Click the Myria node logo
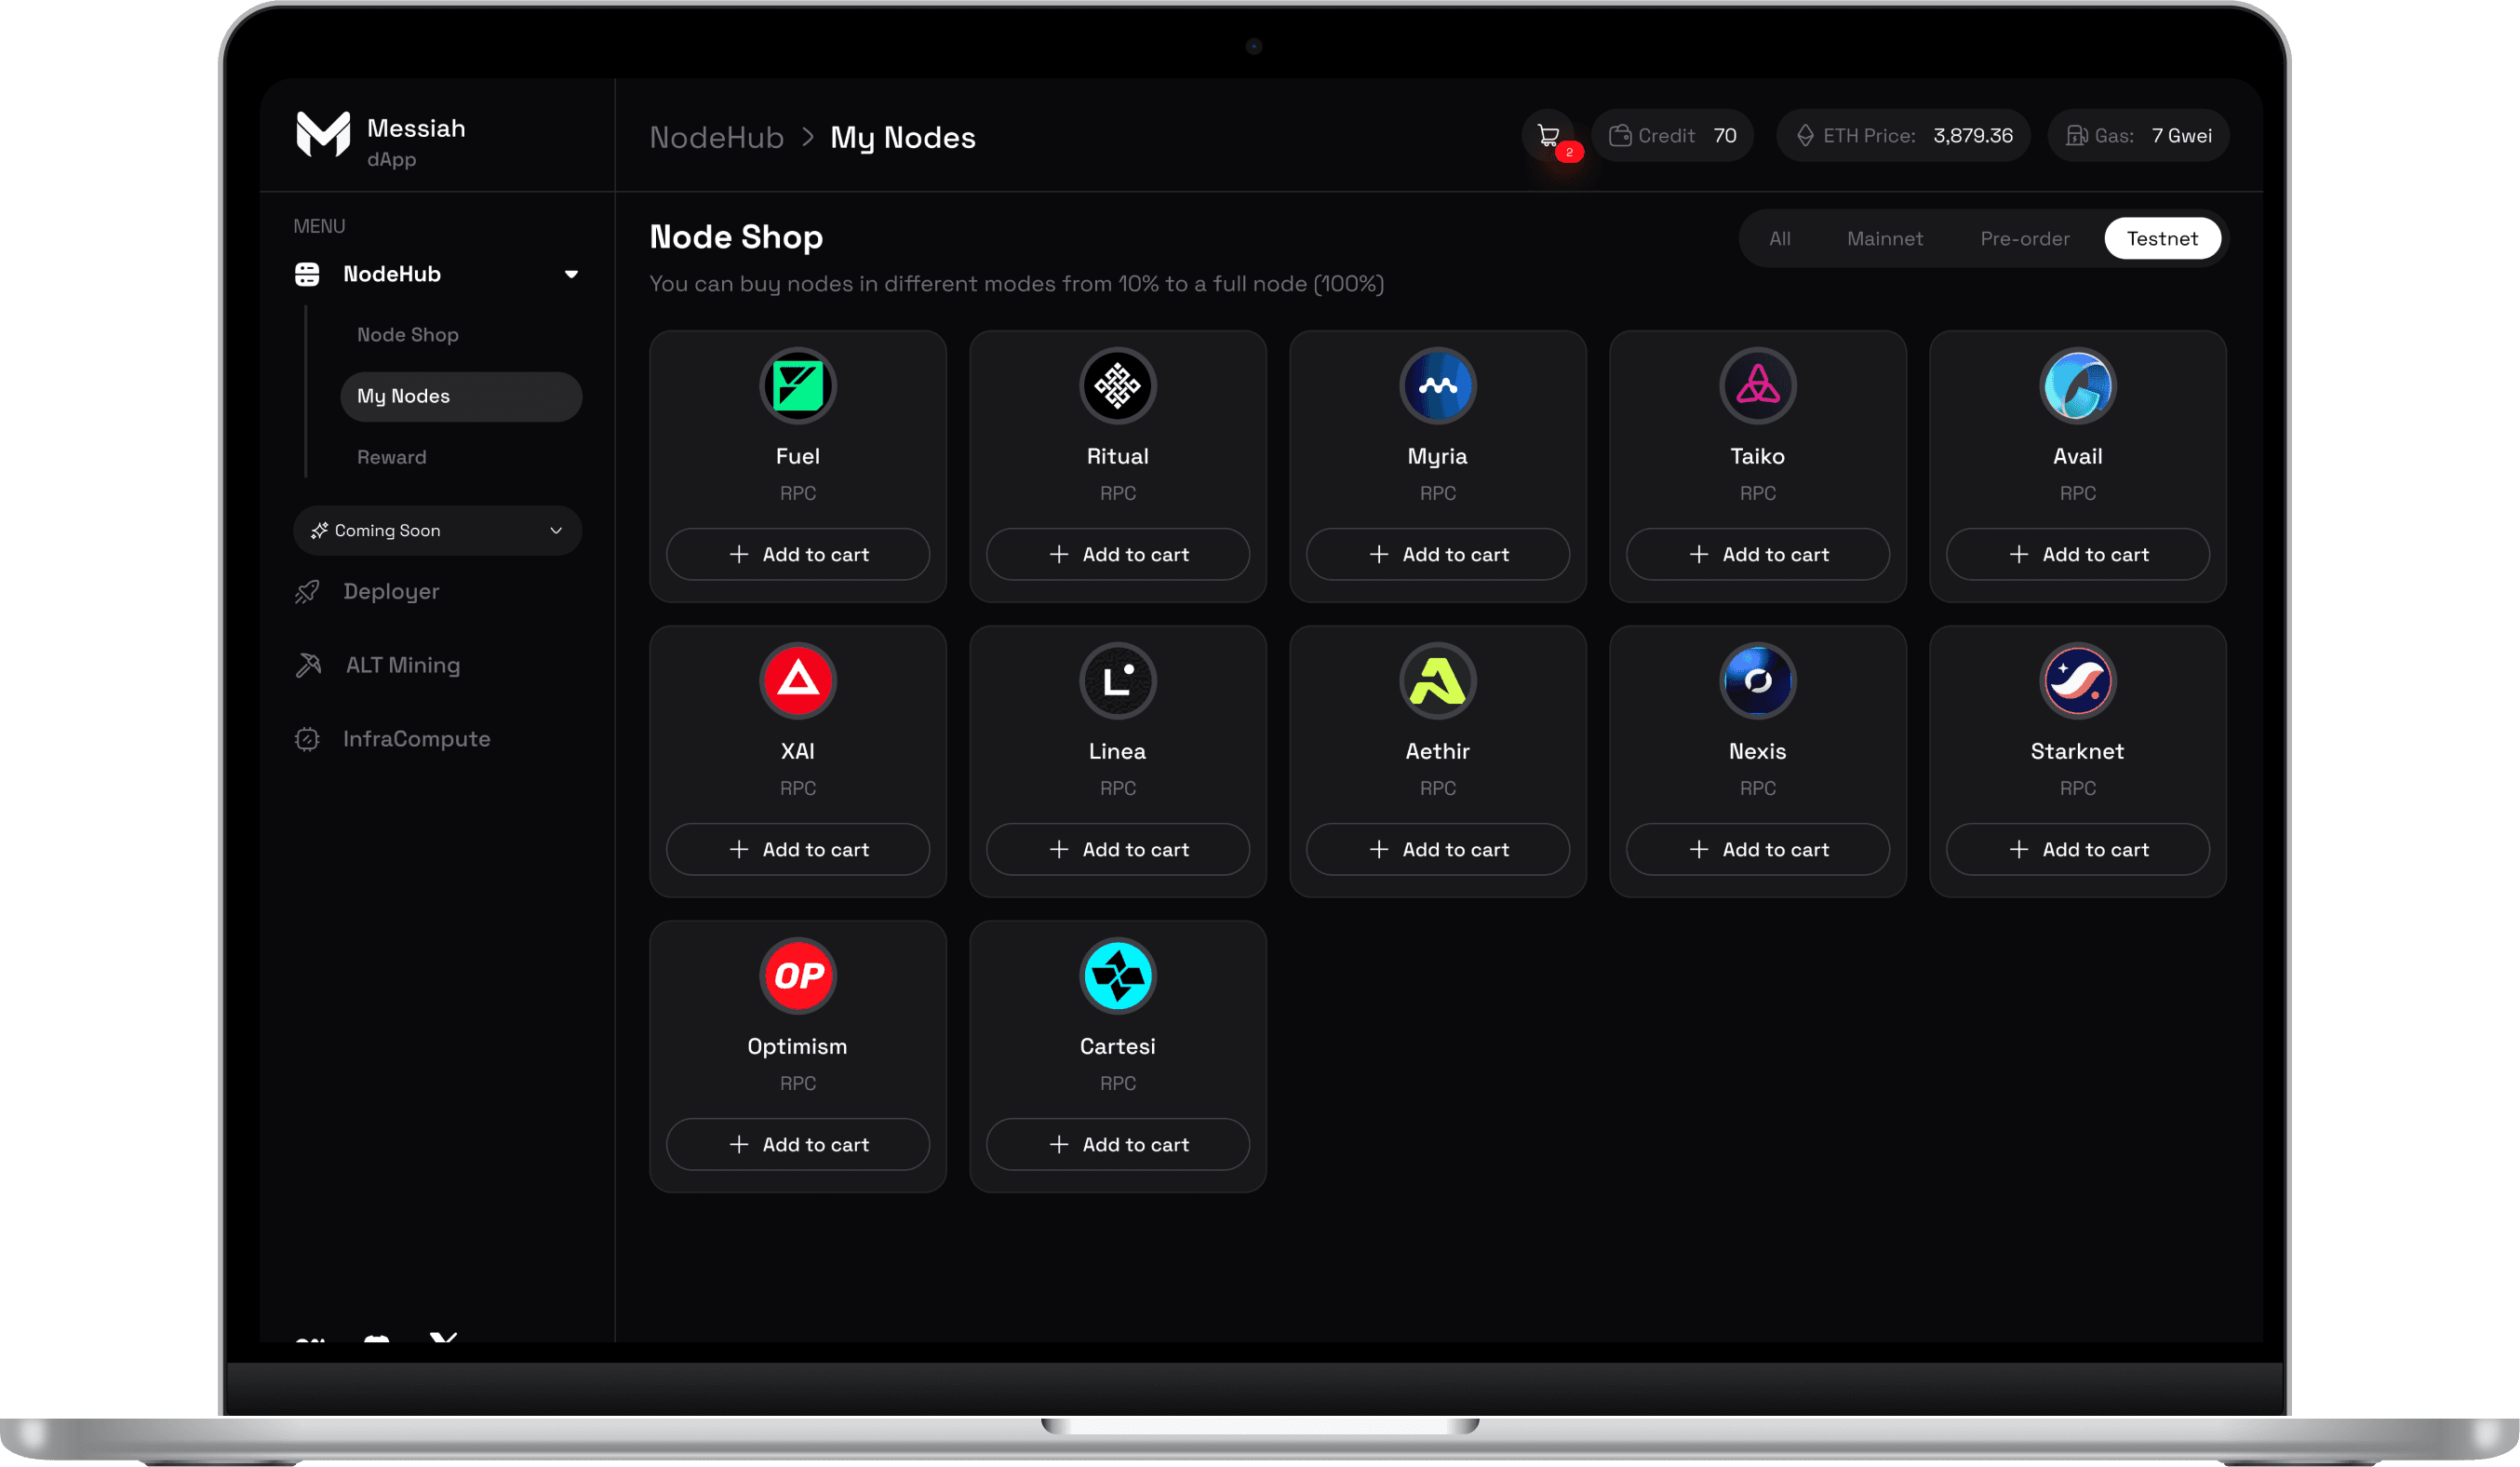 pos(1437,386)
